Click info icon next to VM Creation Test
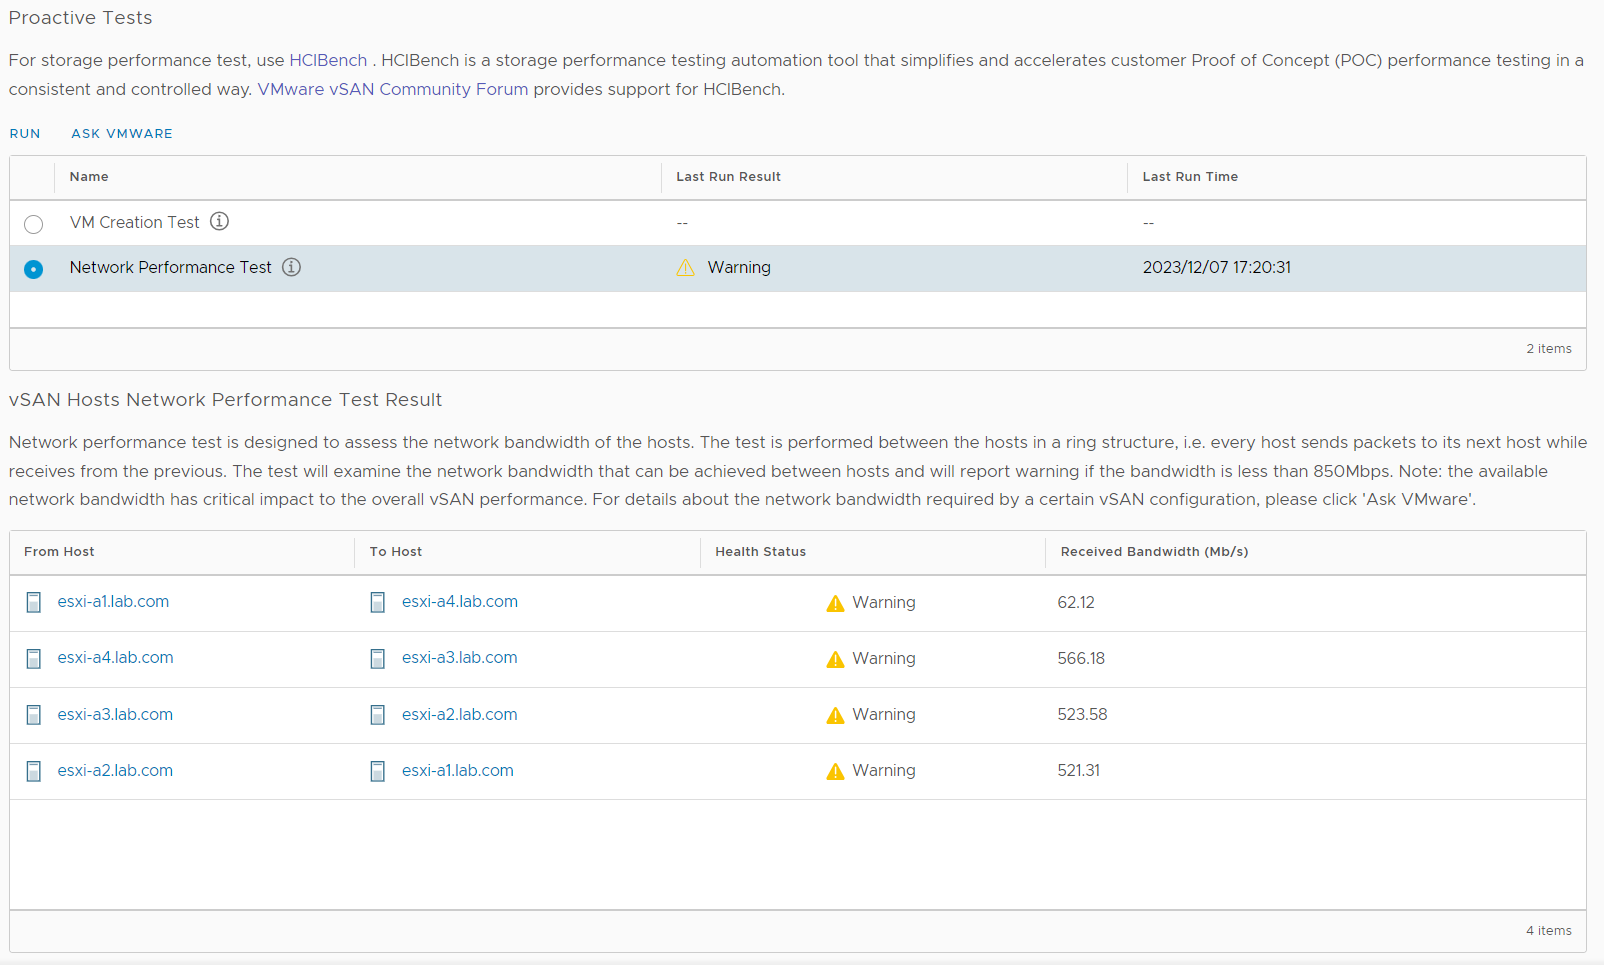The image size is (1604, 965). pyautogui.click(x=219, y=221)
